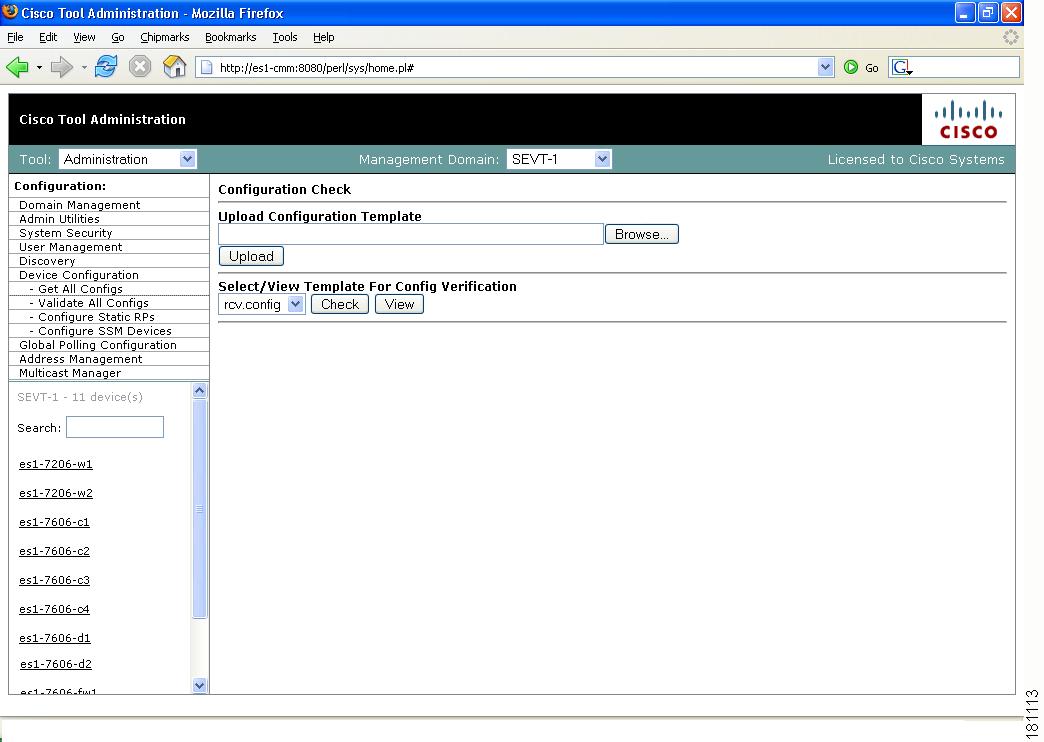Select device es1-7206-w1

tap(56, 464)
